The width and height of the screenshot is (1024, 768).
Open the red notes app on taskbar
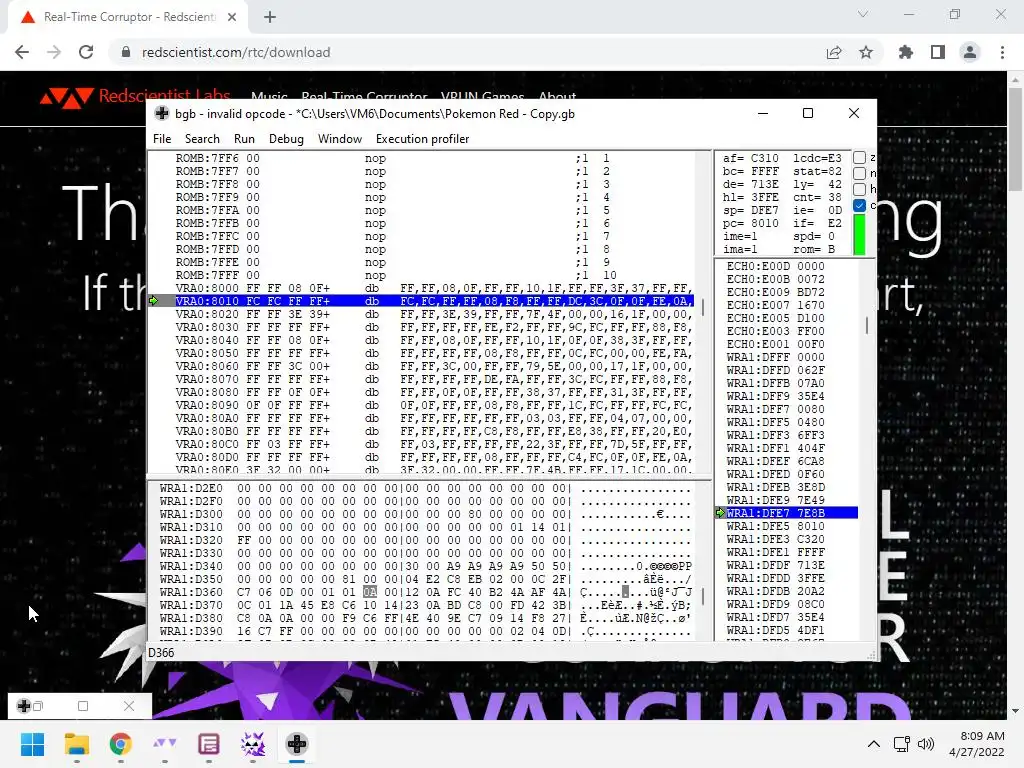click(x=208, y=744)
